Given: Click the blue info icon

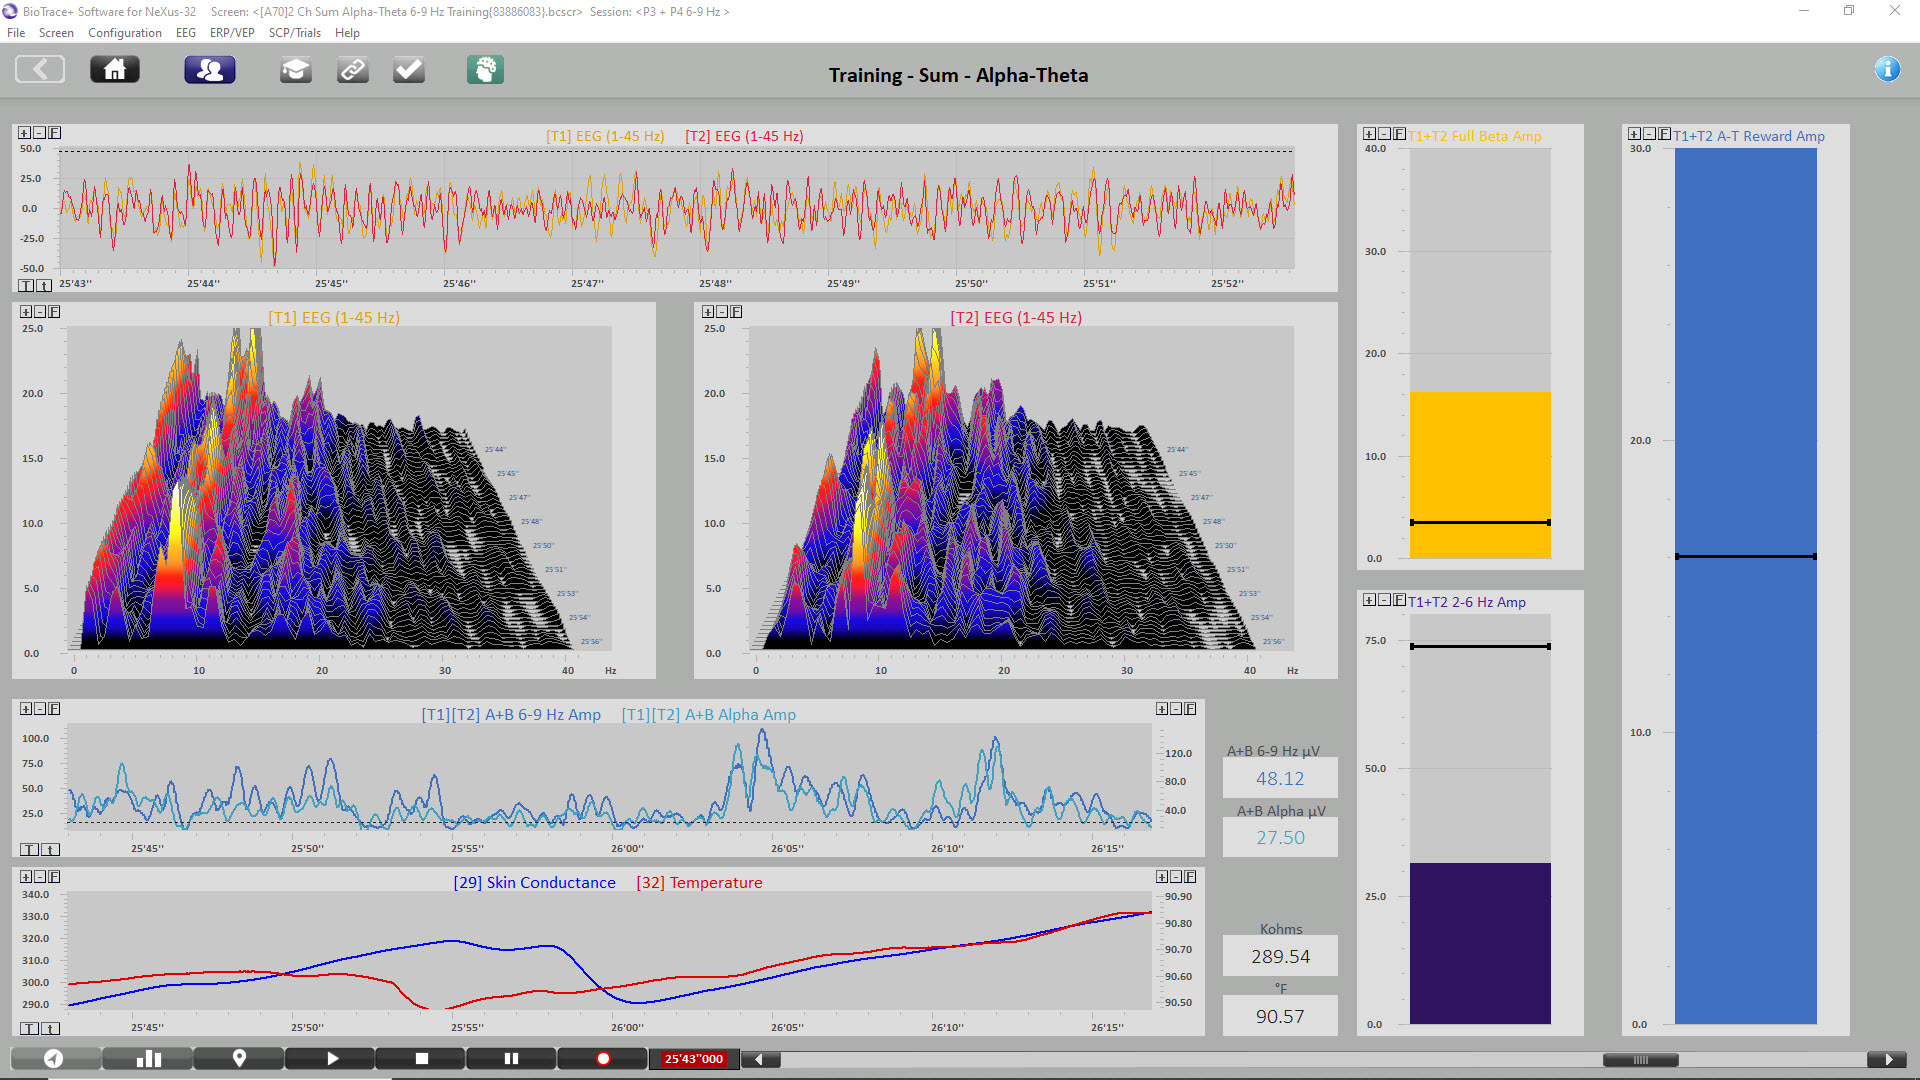Looking at the screenshot, I should 1887,69.
